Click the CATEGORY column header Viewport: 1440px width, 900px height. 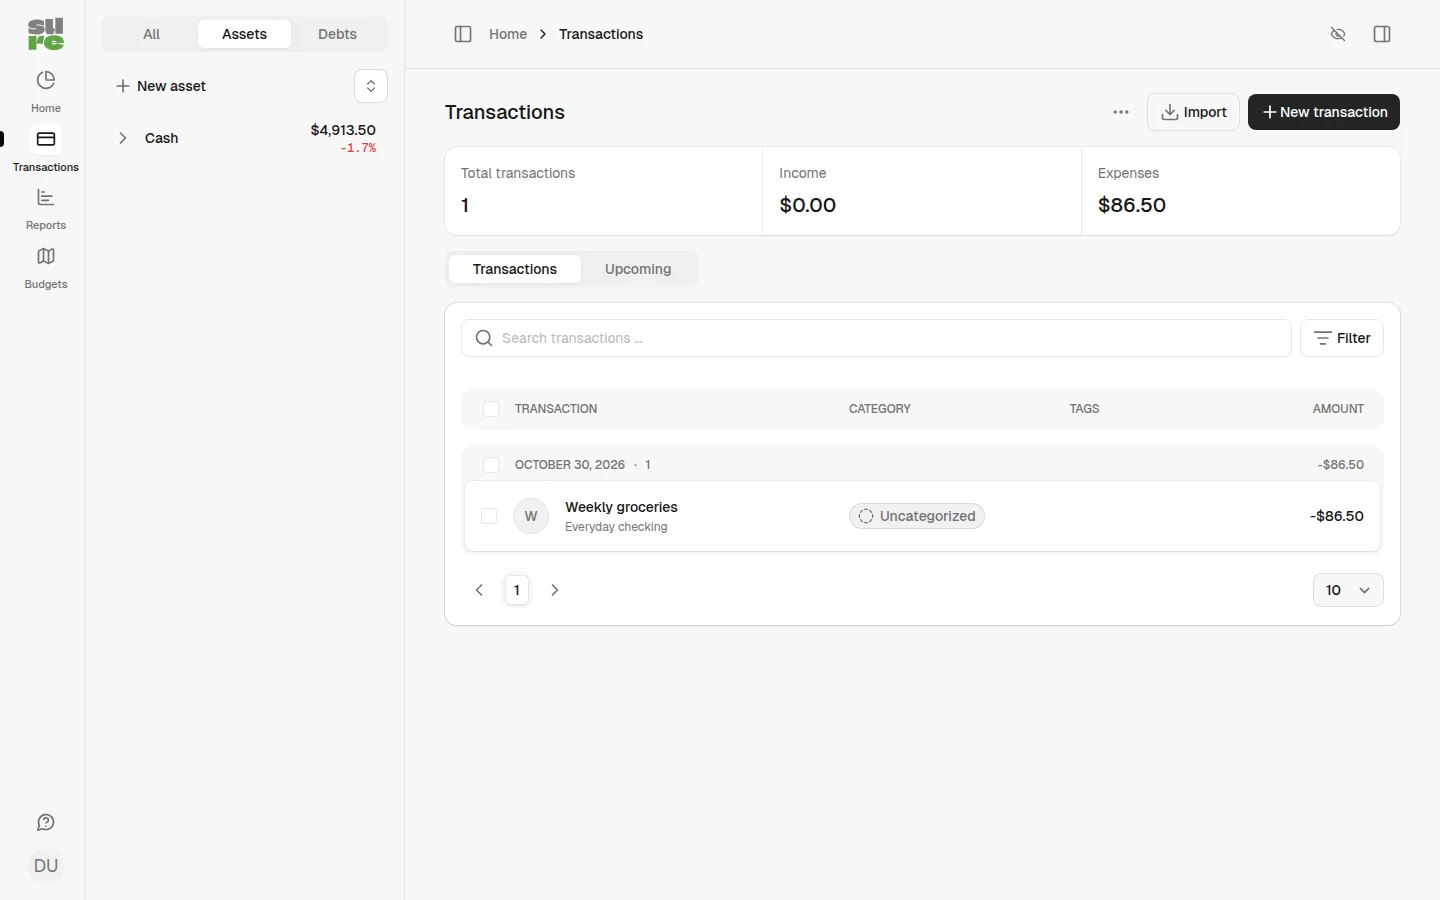pyautogui.click(x=880, y=409)
